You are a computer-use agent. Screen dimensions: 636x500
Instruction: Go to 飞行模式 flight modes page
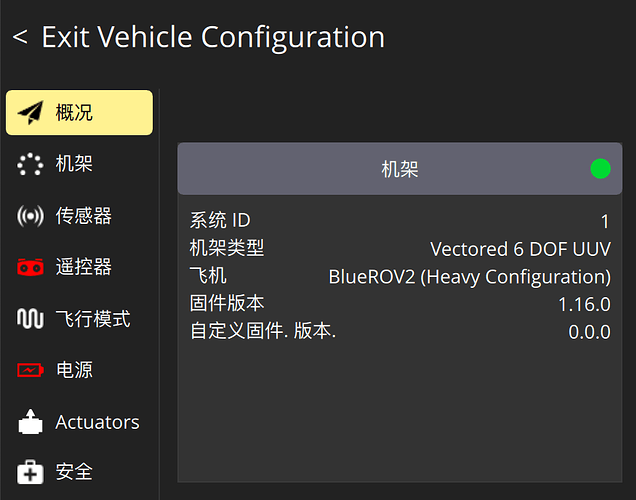[x=93, y=319]
